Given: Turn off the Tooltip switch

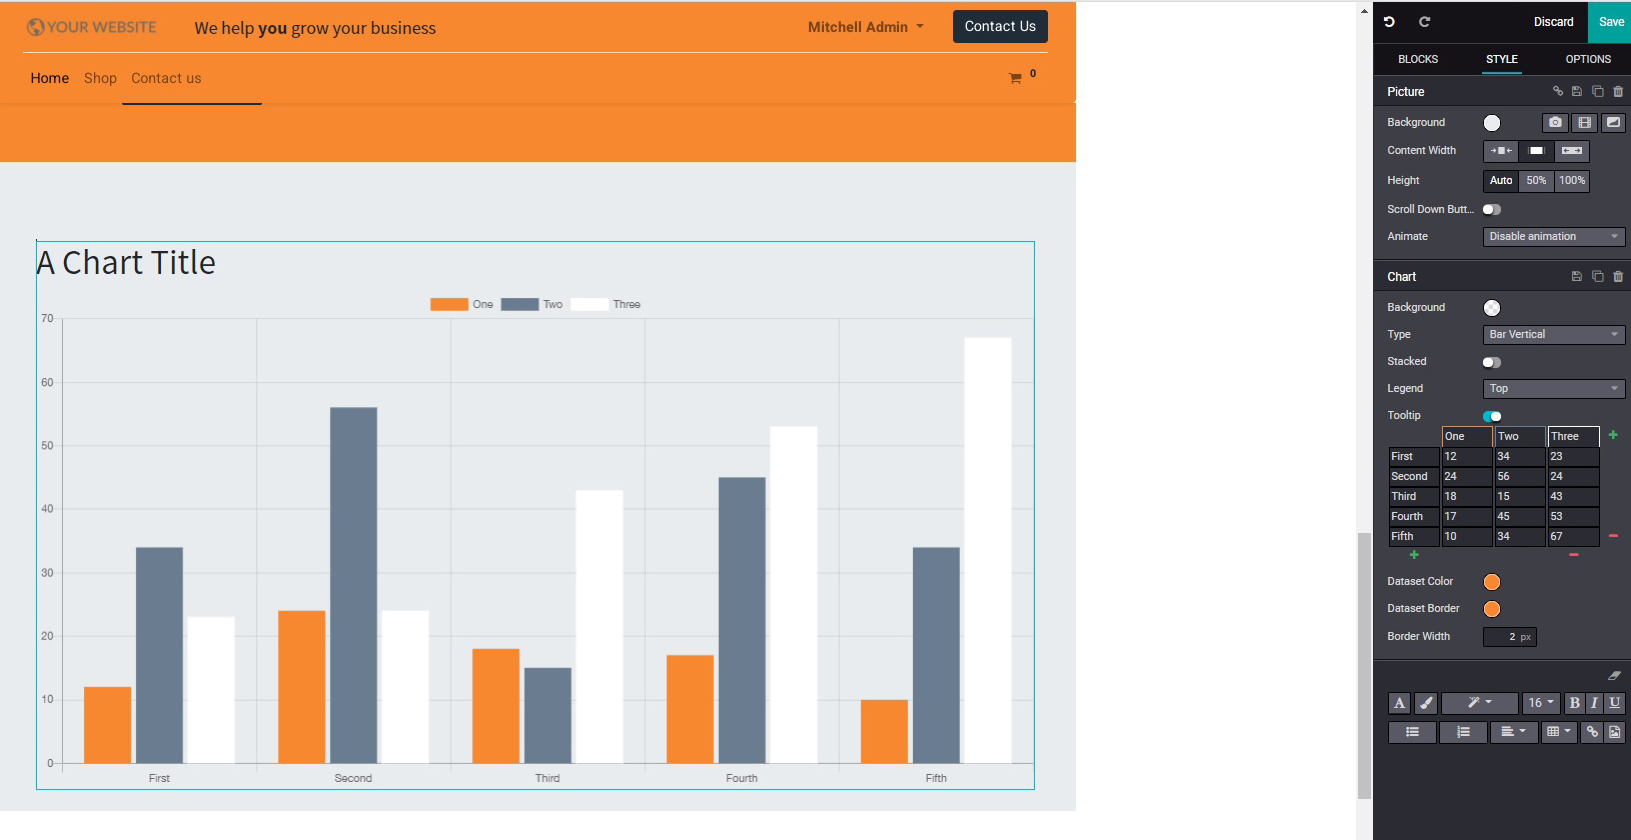Looking at the screenshot, I should tap(1491, 416).
